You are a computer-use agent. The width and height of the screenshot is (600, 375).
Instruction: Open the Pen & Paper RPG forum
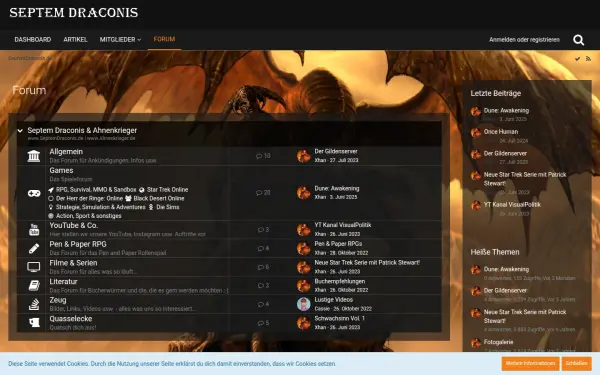(x=78, y=244)
